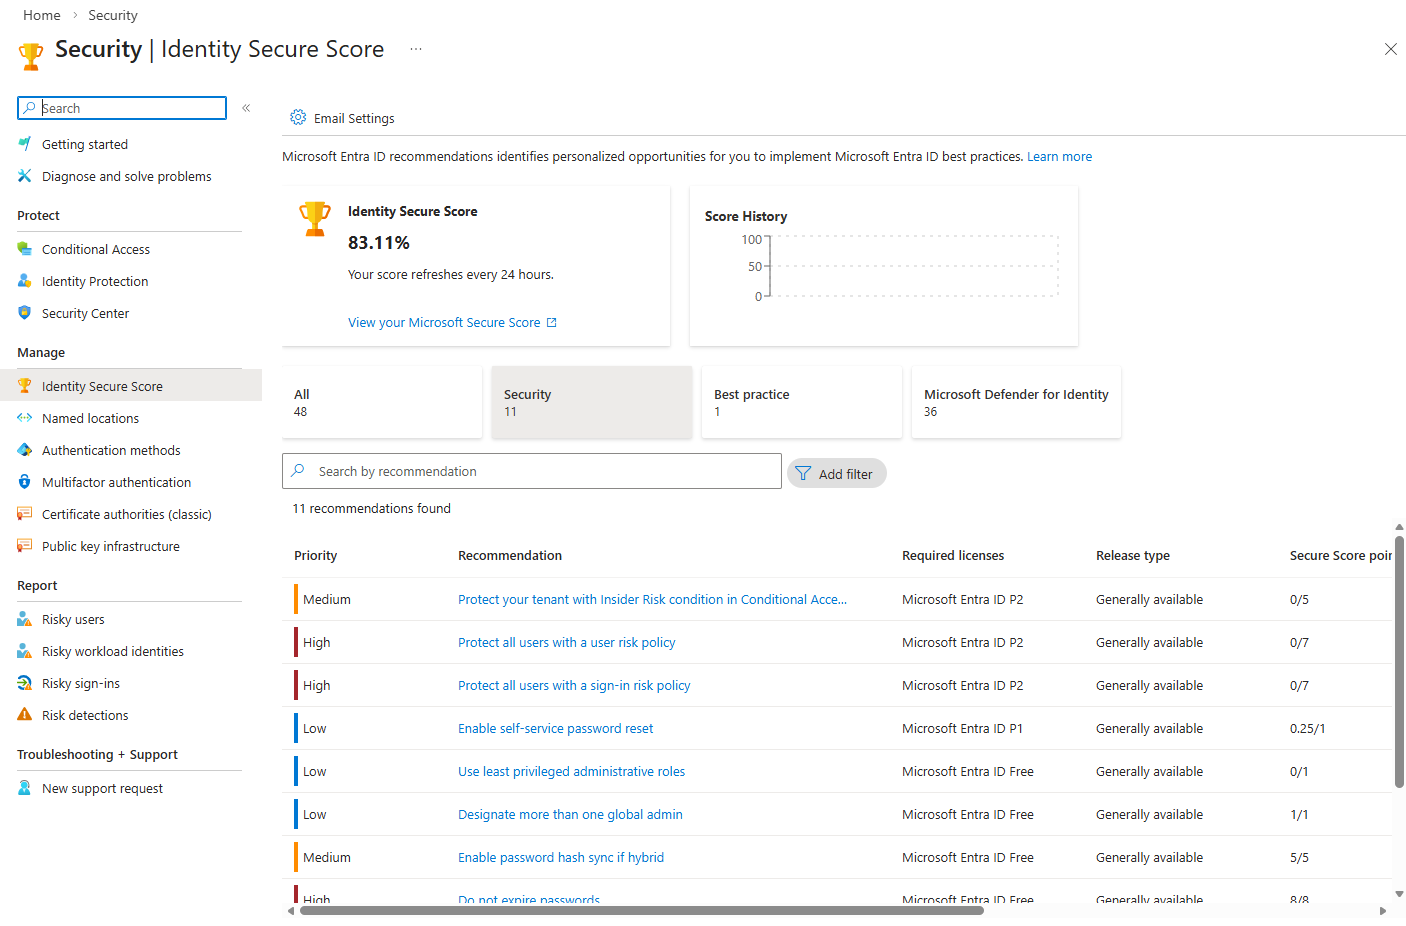Click the Public key infrastructure icon
Screen dimensions: 1406x926
pos(25,546)
